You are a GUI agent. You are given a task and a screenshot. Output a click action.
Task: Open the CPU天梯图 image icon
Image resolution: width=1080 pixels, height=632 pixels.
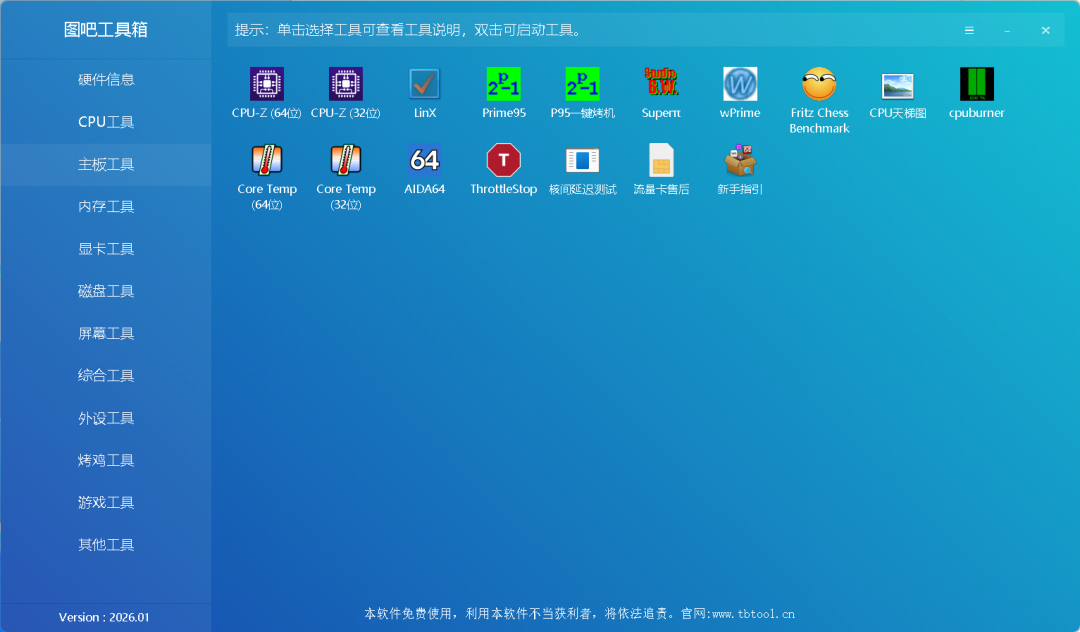point(897,86)
